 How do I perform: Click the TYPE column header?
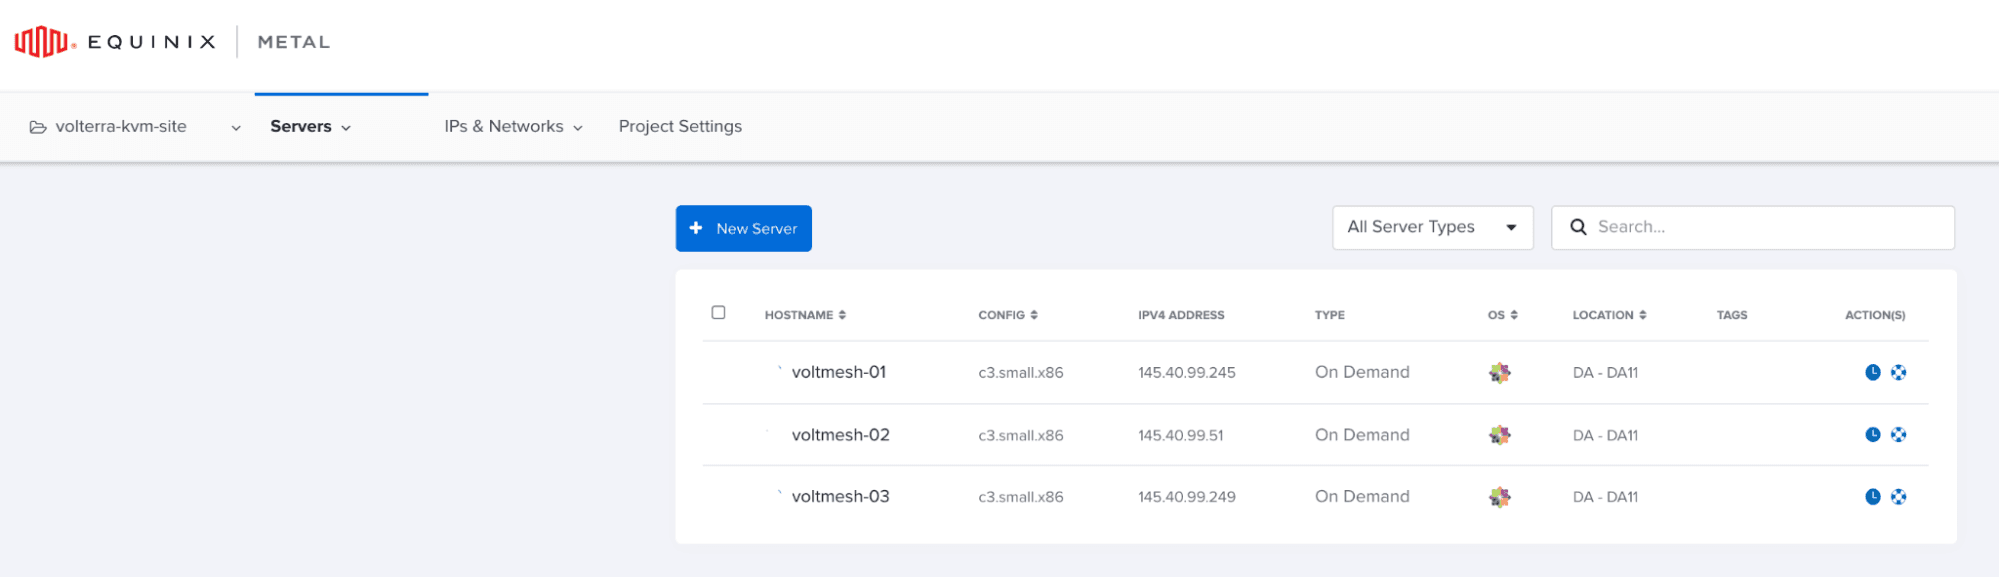tap(1329, 315)
